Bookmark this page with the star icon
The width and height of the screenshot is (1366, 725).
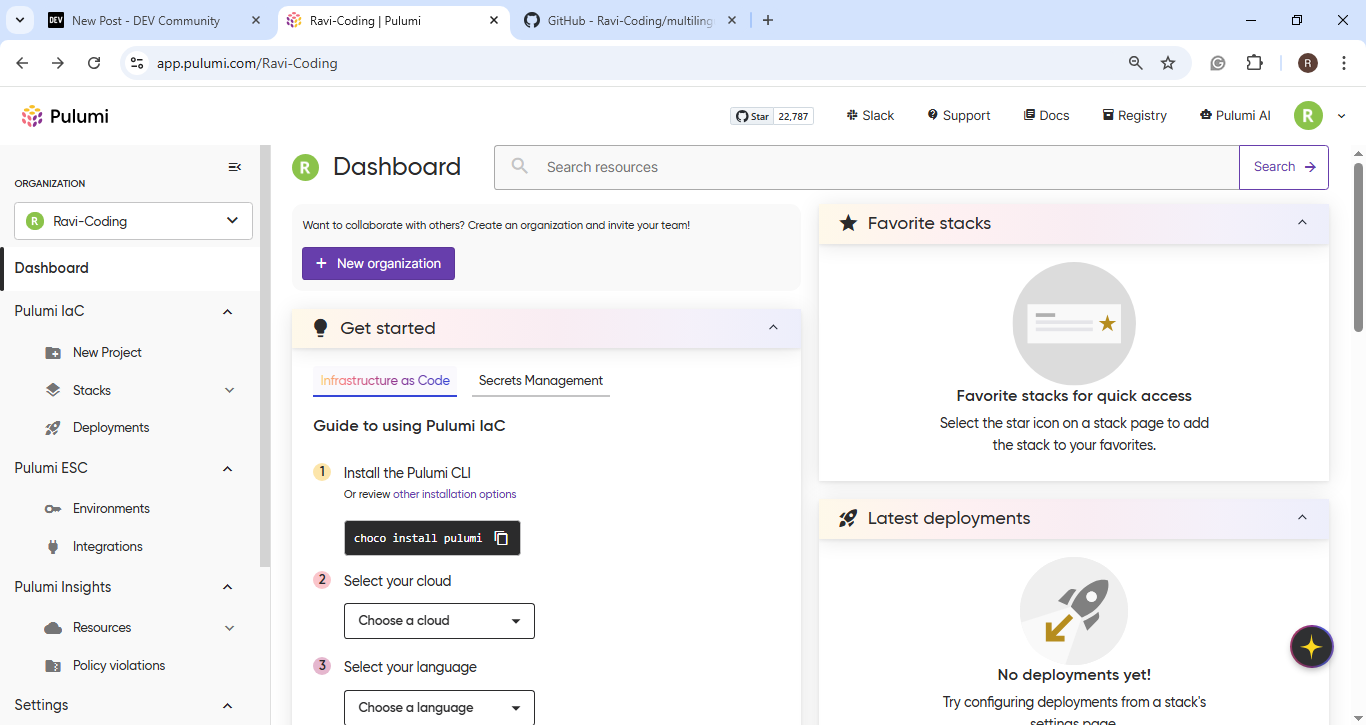coord(1168,63)
